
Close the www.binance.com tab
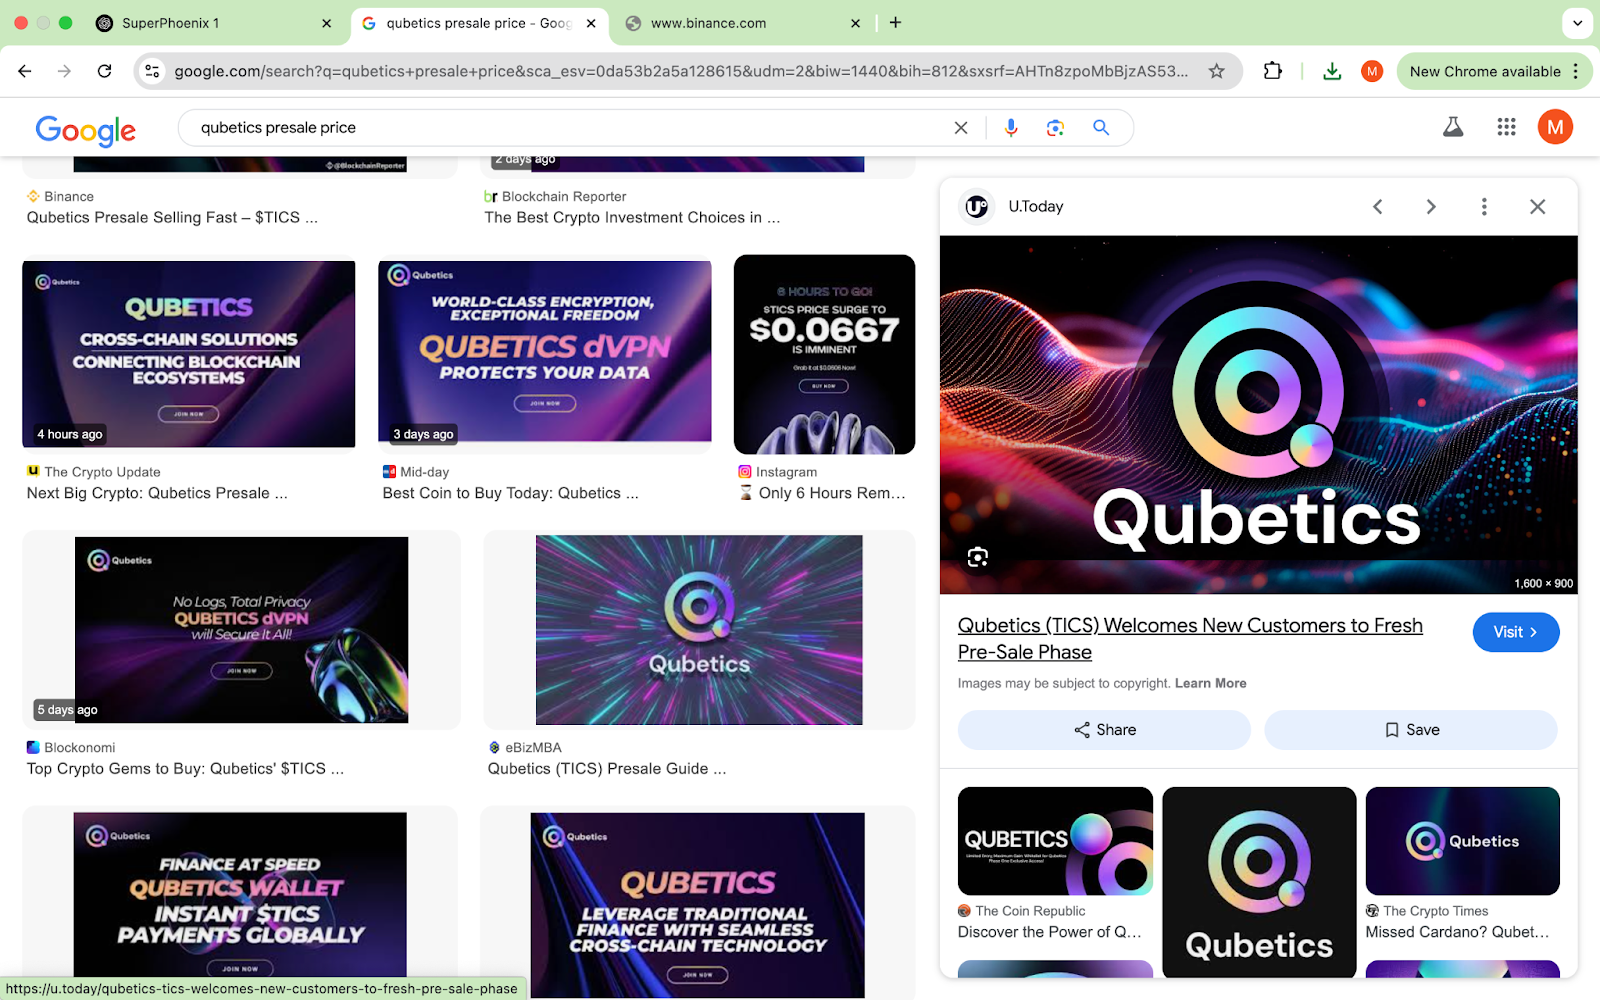[855, 23]
